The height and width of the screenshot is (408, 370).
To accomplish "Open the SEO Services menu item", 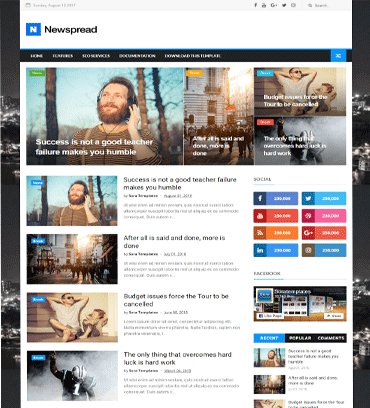I will tap(96, 56).
